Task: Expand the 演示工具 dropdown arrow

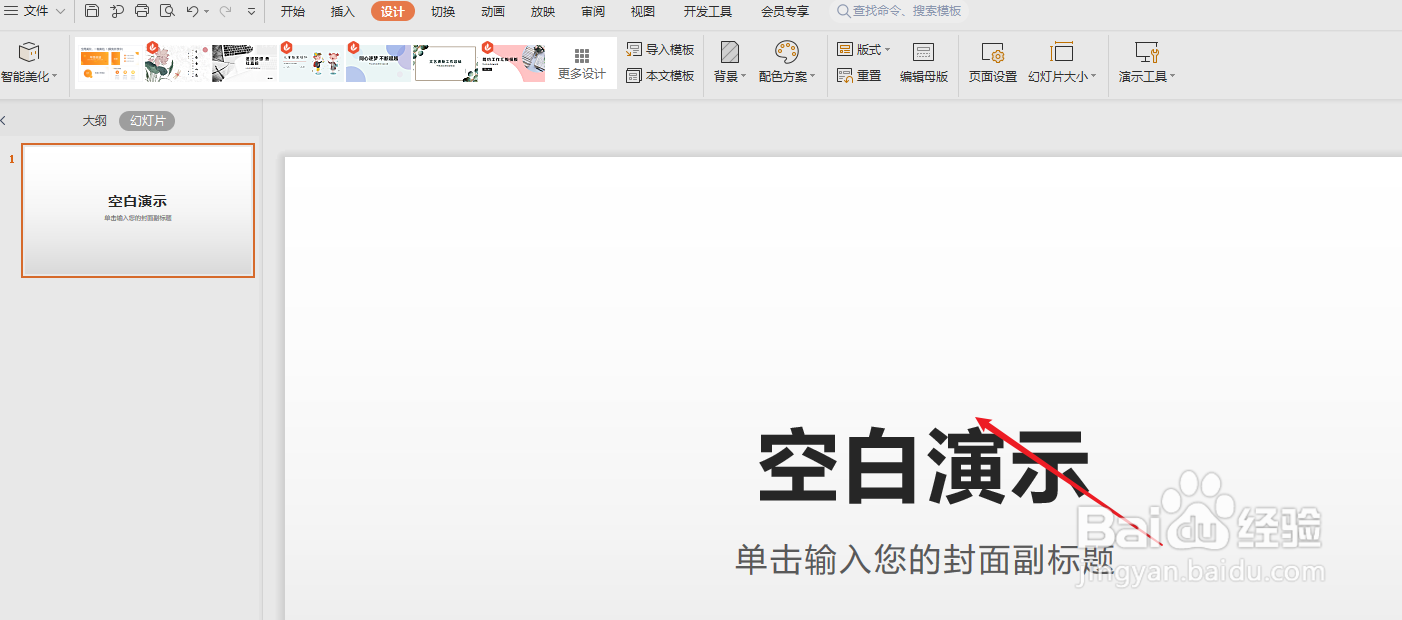Action: pyautogui.click(x=1172, y=77)
